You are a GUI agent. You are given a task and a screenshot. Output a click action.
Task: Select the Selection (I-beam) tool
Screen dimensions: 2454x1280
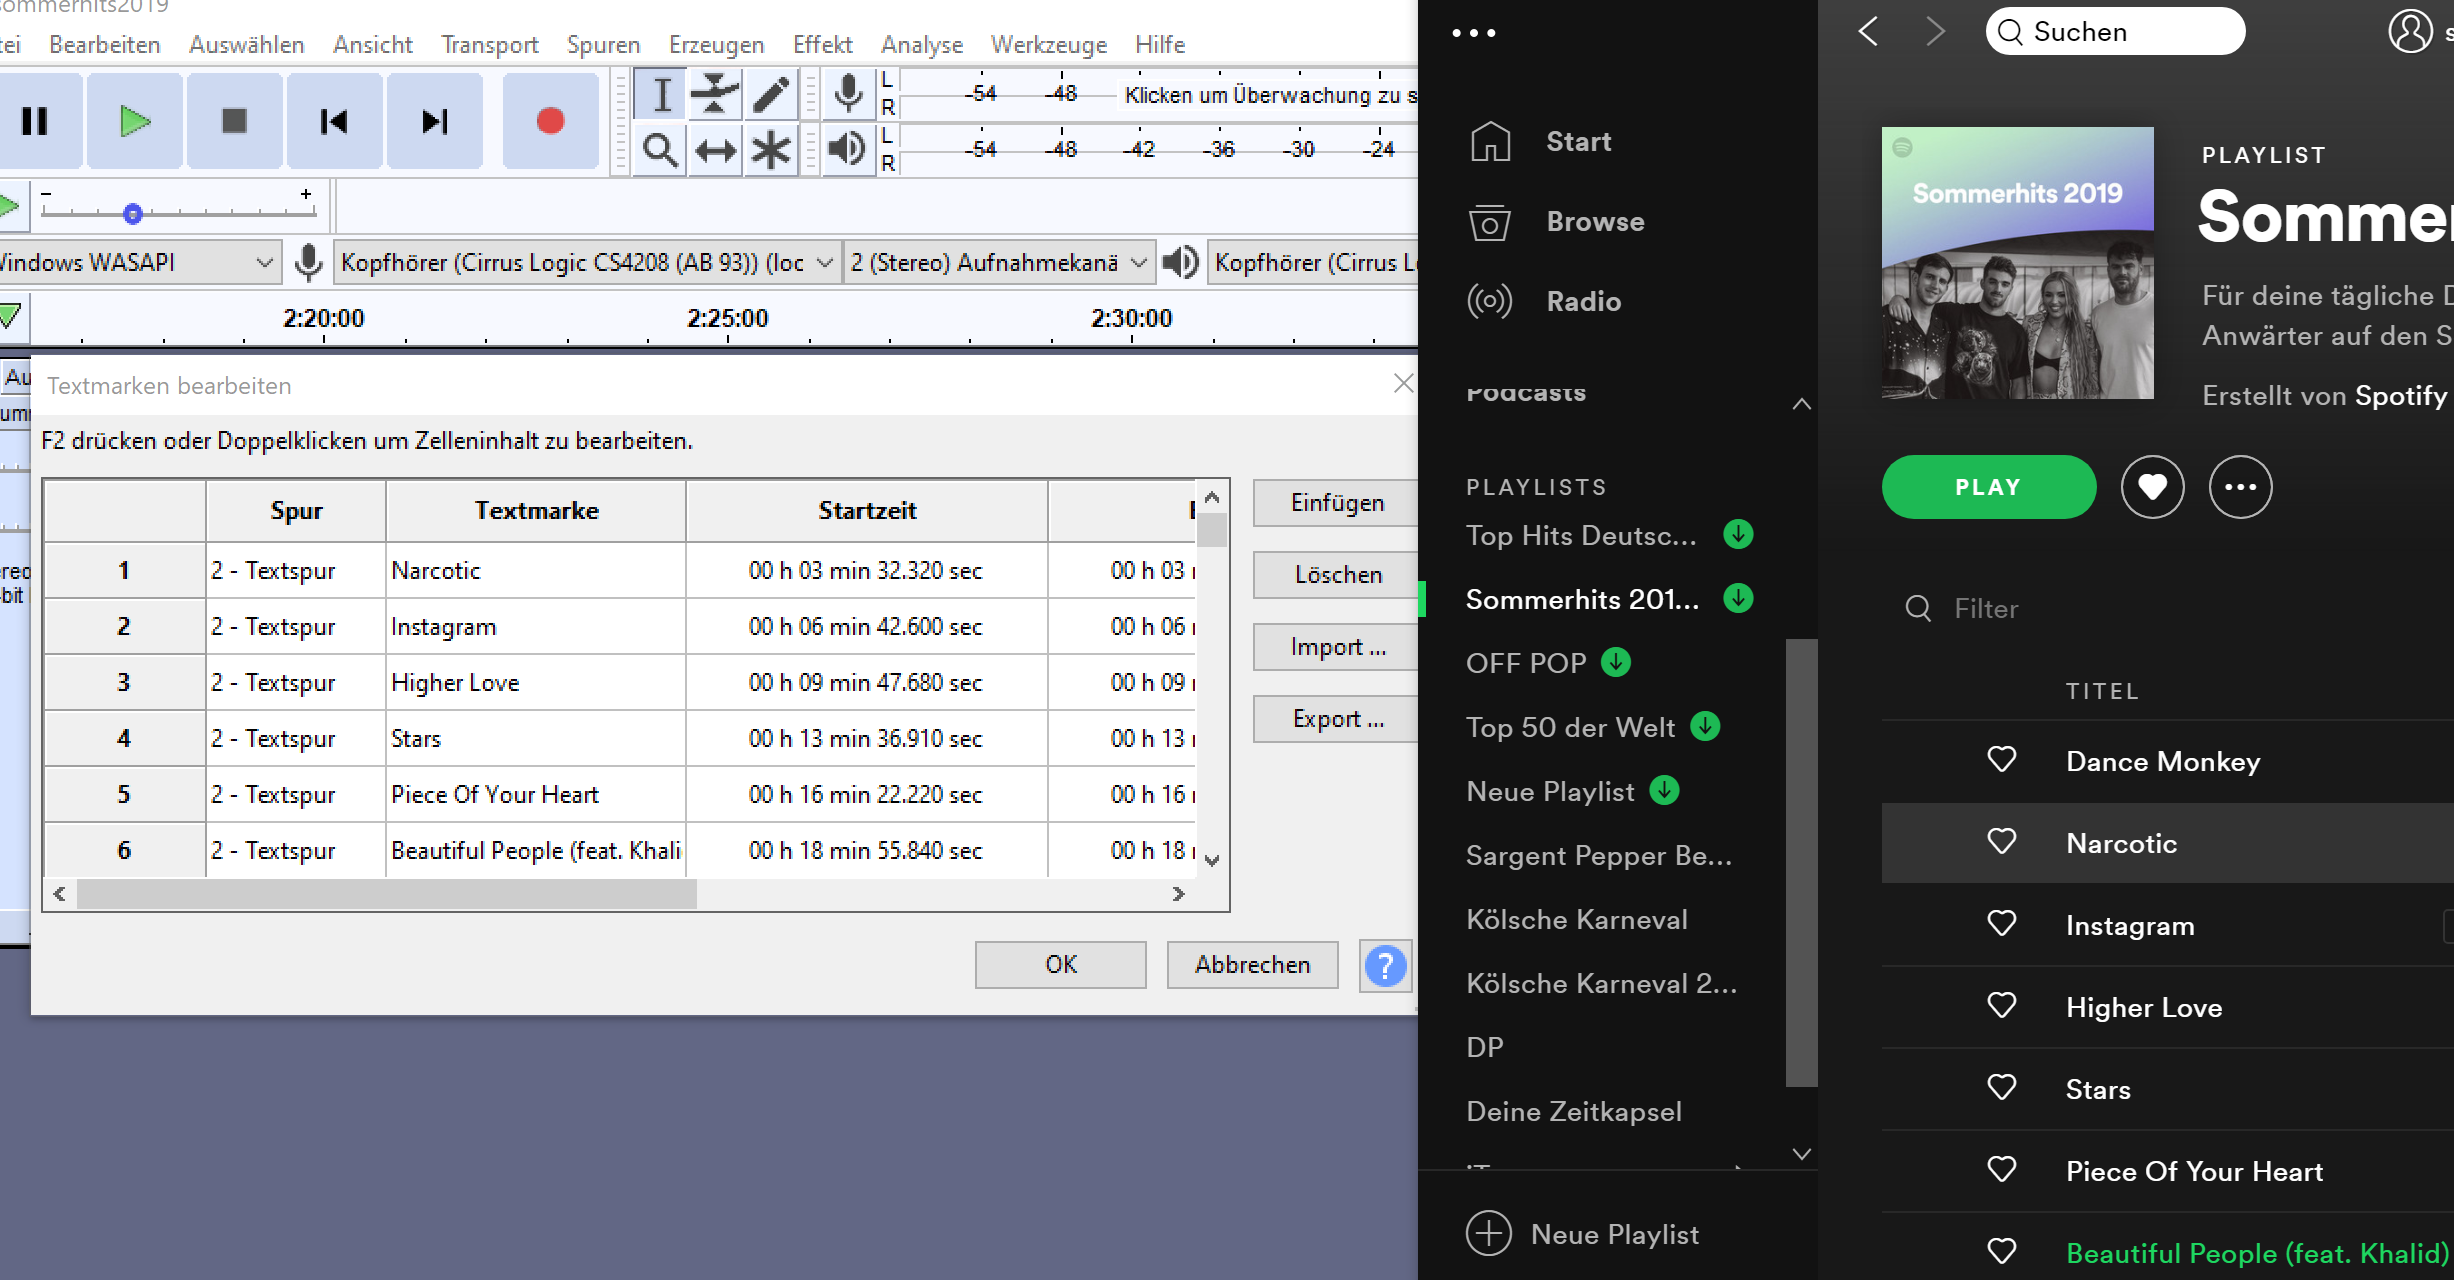pyautogui.click(x=661, y=95)
